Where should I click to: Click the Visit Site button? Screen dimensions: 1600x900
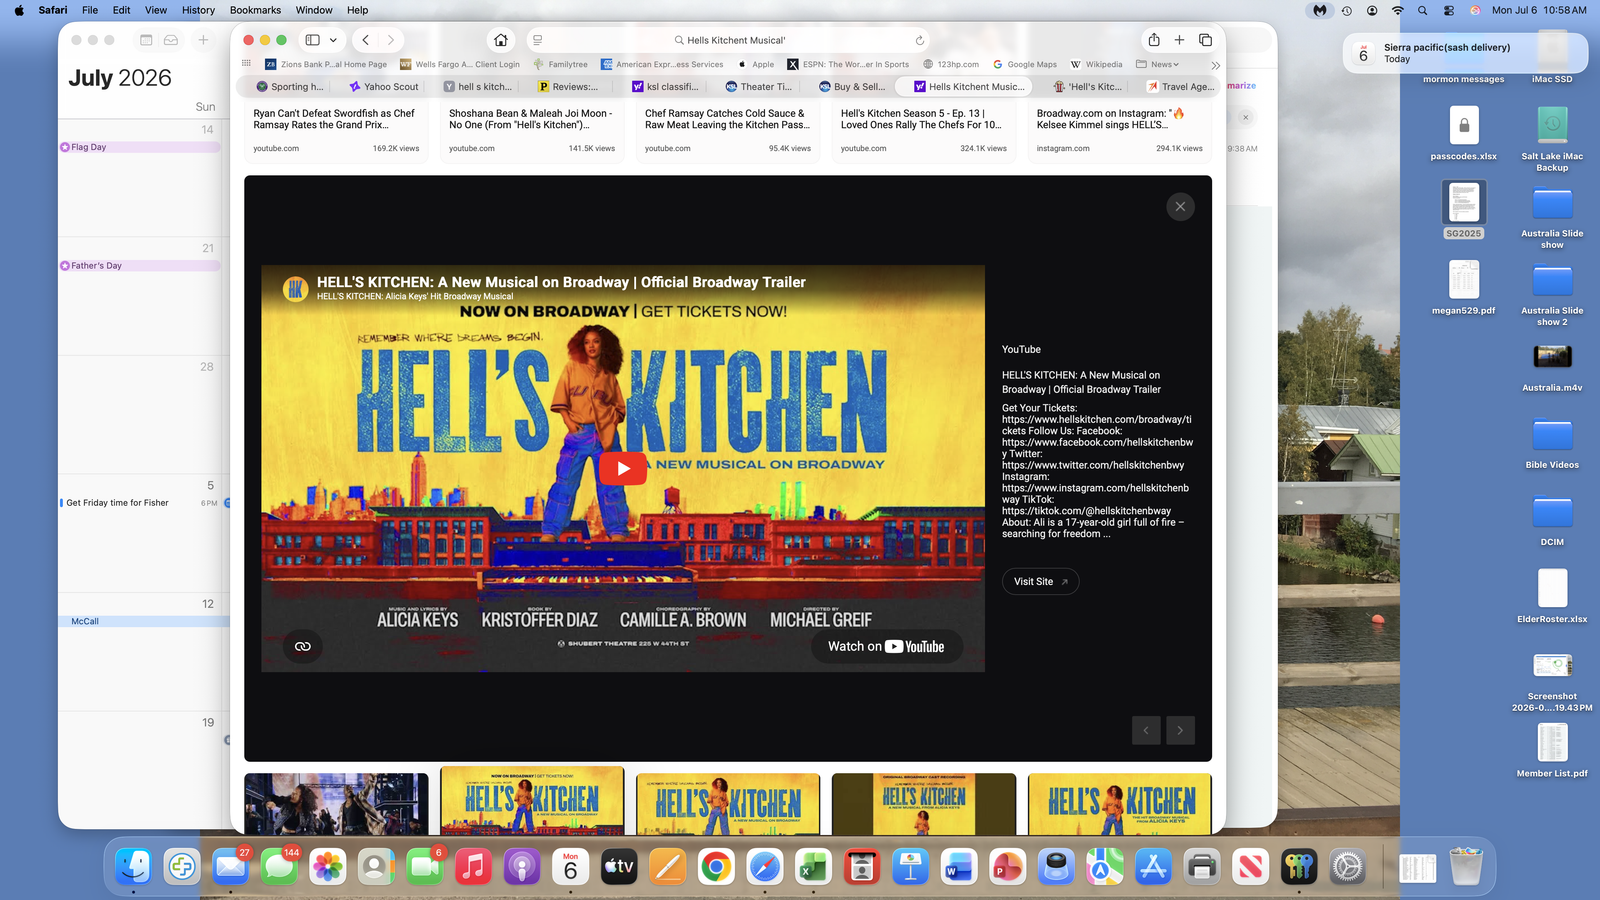pos(1040,582)
